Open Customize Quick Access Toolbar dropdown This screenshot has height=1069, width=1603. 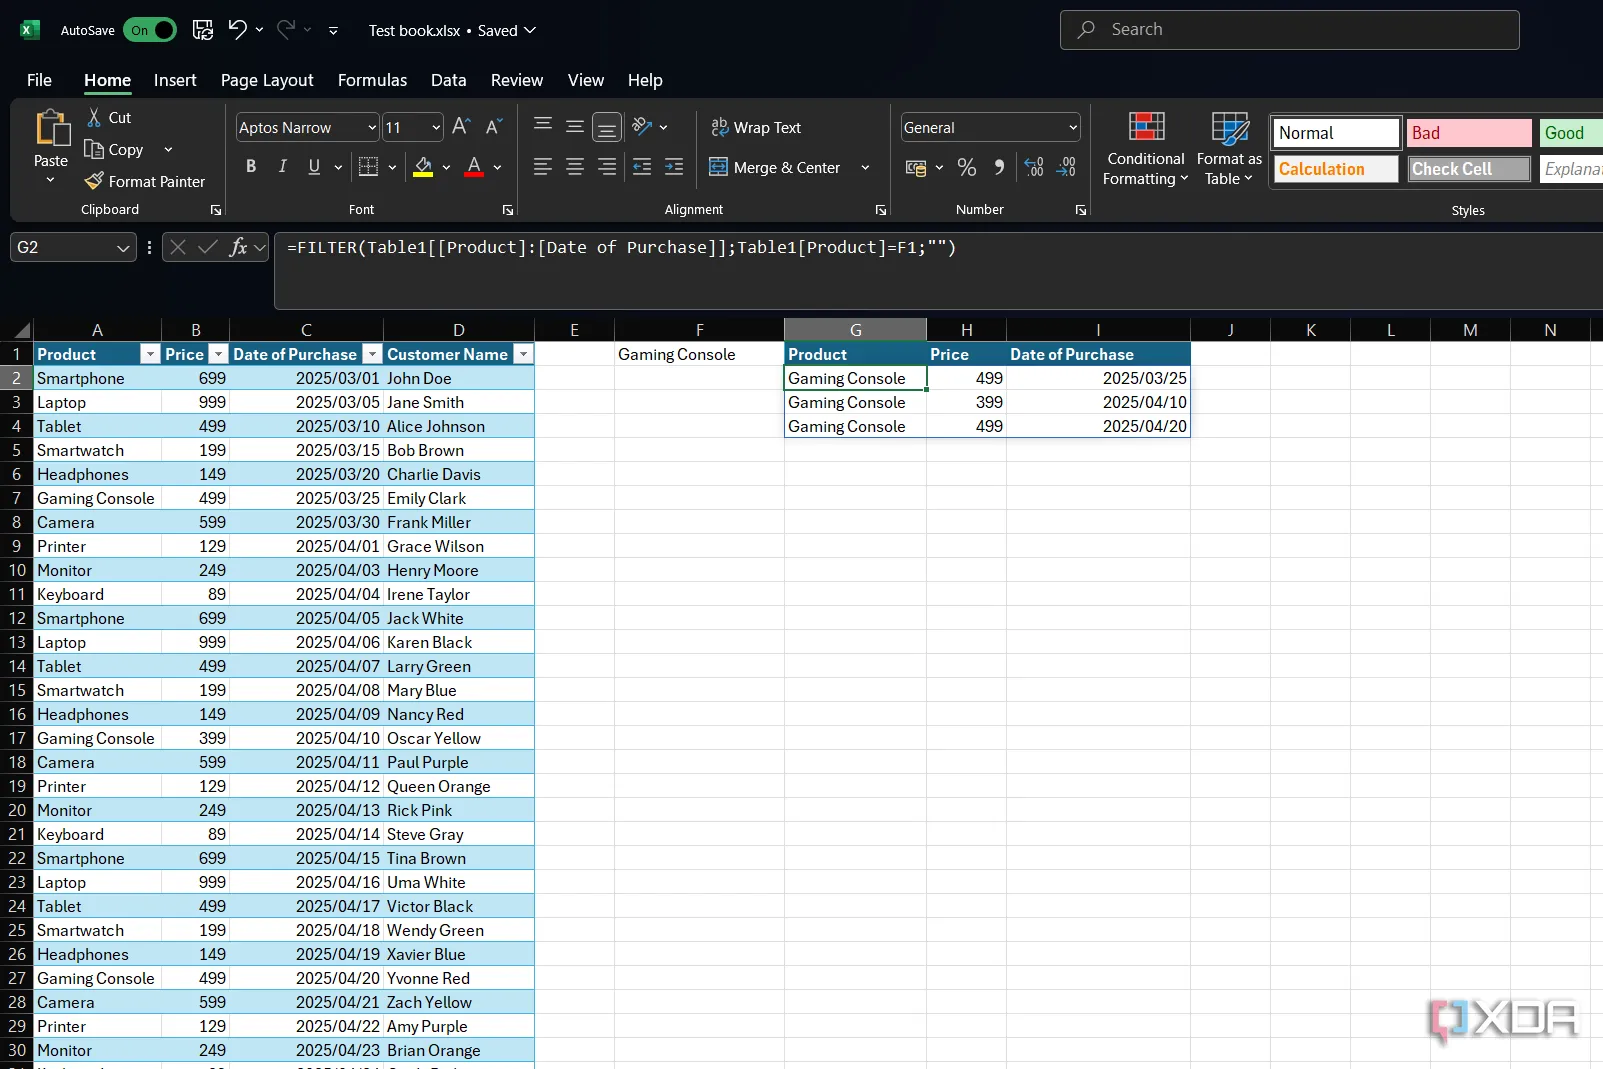[333, 31]
